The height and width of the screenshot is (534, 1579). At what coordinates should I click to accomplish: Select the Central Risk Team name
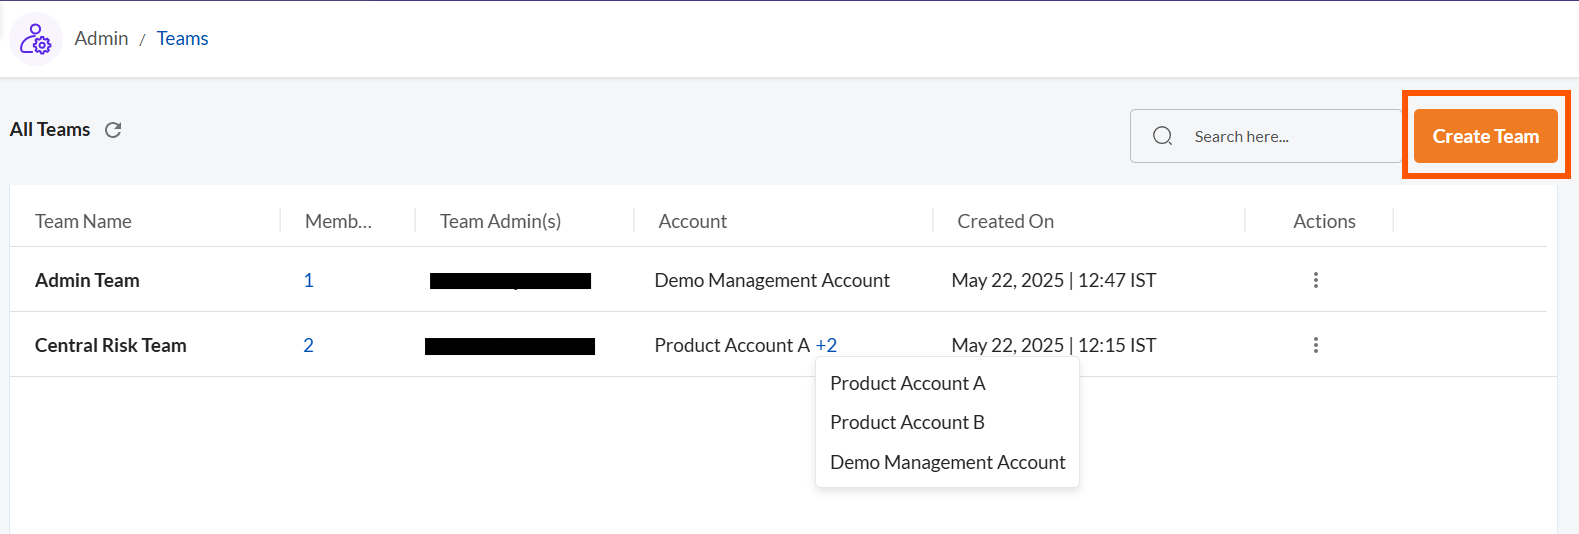click(x=110, y=345)
